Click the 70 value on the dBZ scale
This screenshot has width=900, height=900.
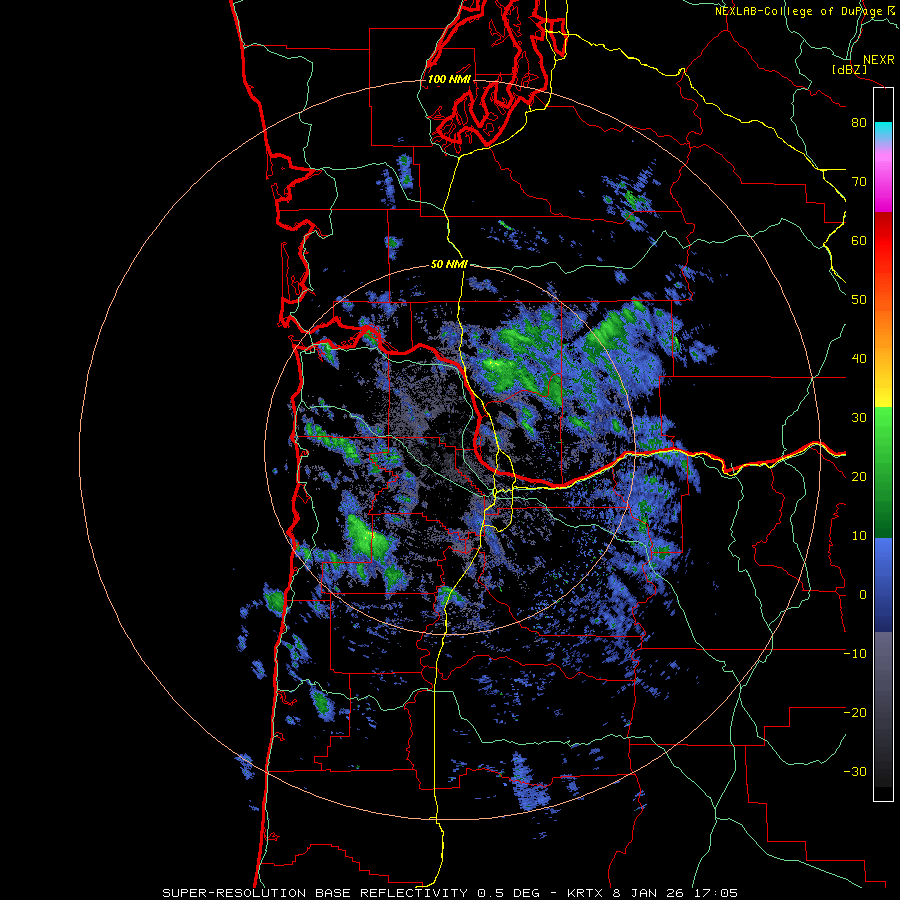tap(859, 182)
